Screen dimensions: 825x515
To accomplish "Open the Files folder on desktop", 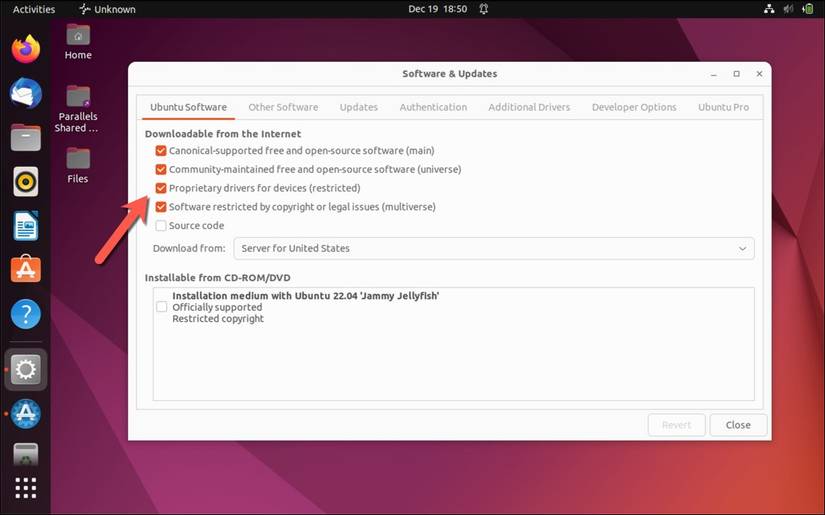I will pos(78,166).
